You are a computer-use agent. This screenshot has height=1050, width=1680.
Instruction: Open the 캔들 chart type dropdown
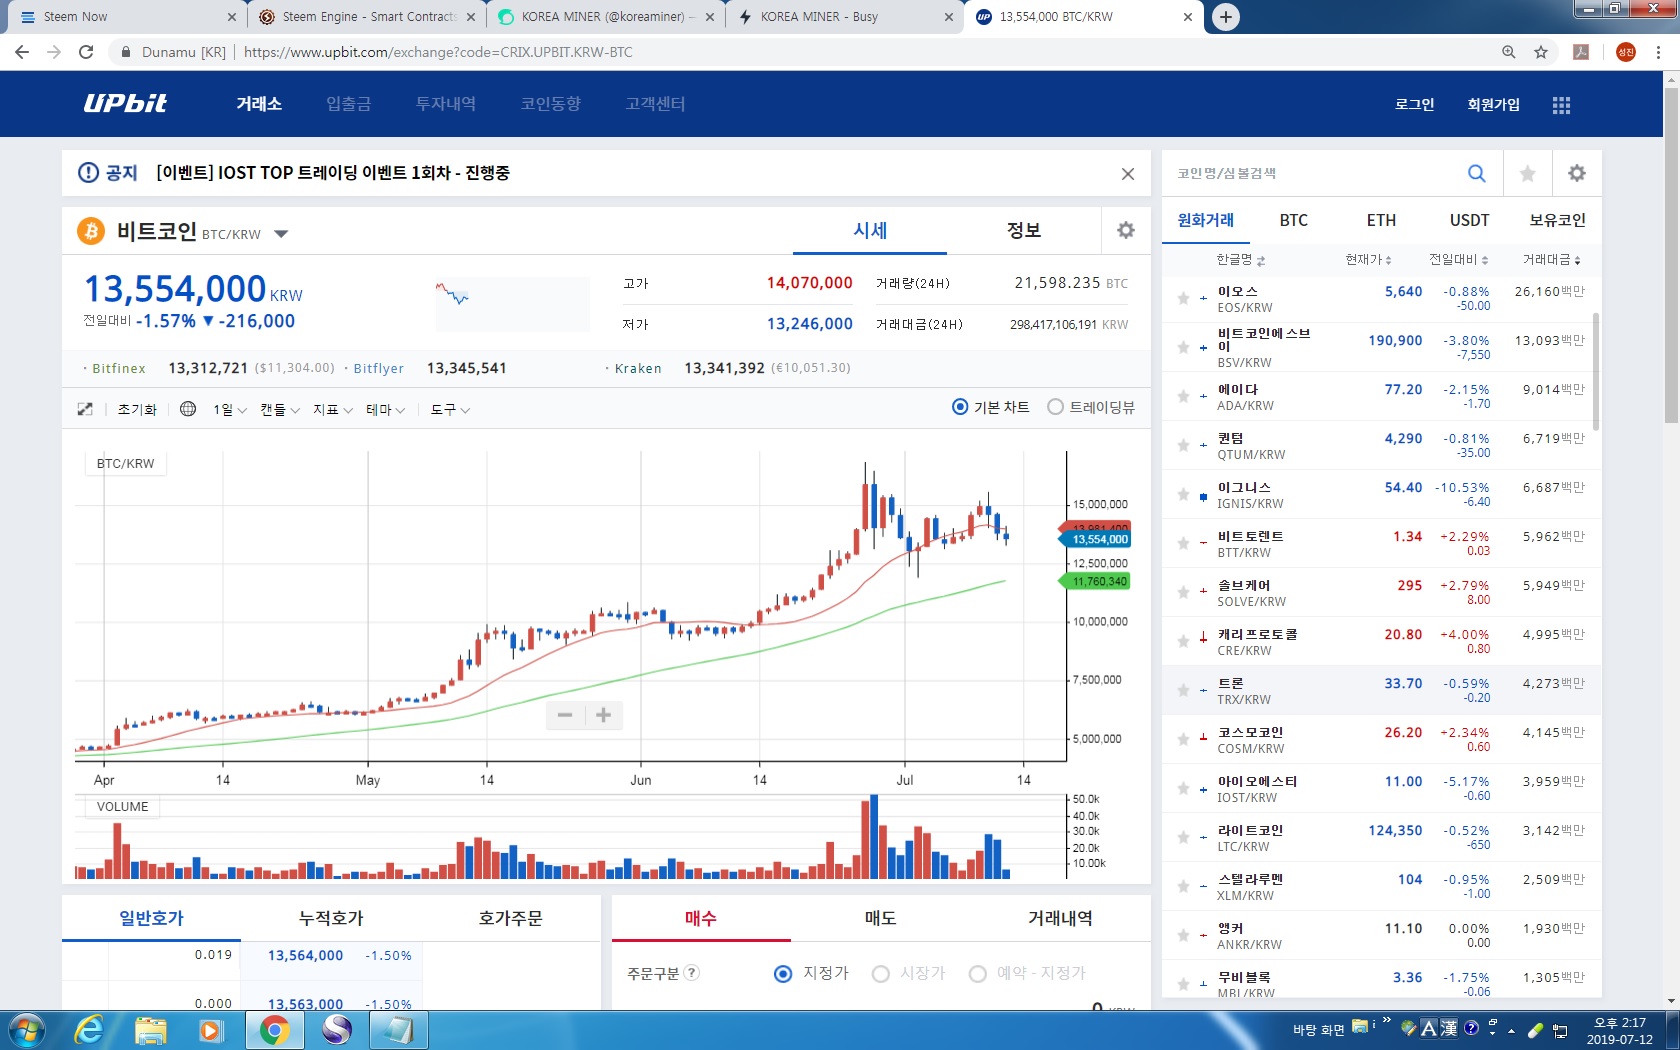point(280,409)
